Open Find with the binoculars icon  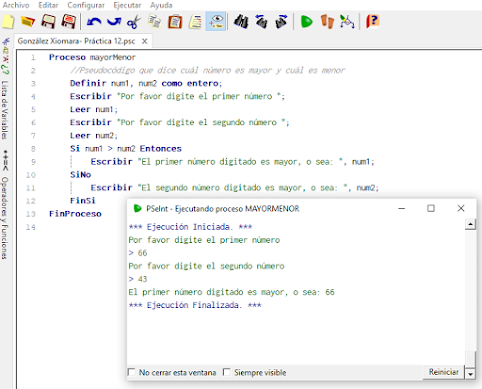click(241, 22)
